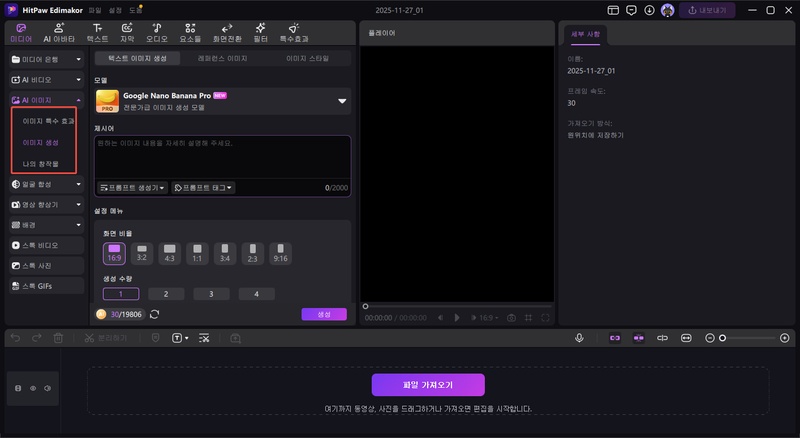Image resolution: width=800 pixels, height=438 pixels.
Task: Select the 16:9 aspect ratio
Action: [x=114, y=253]
